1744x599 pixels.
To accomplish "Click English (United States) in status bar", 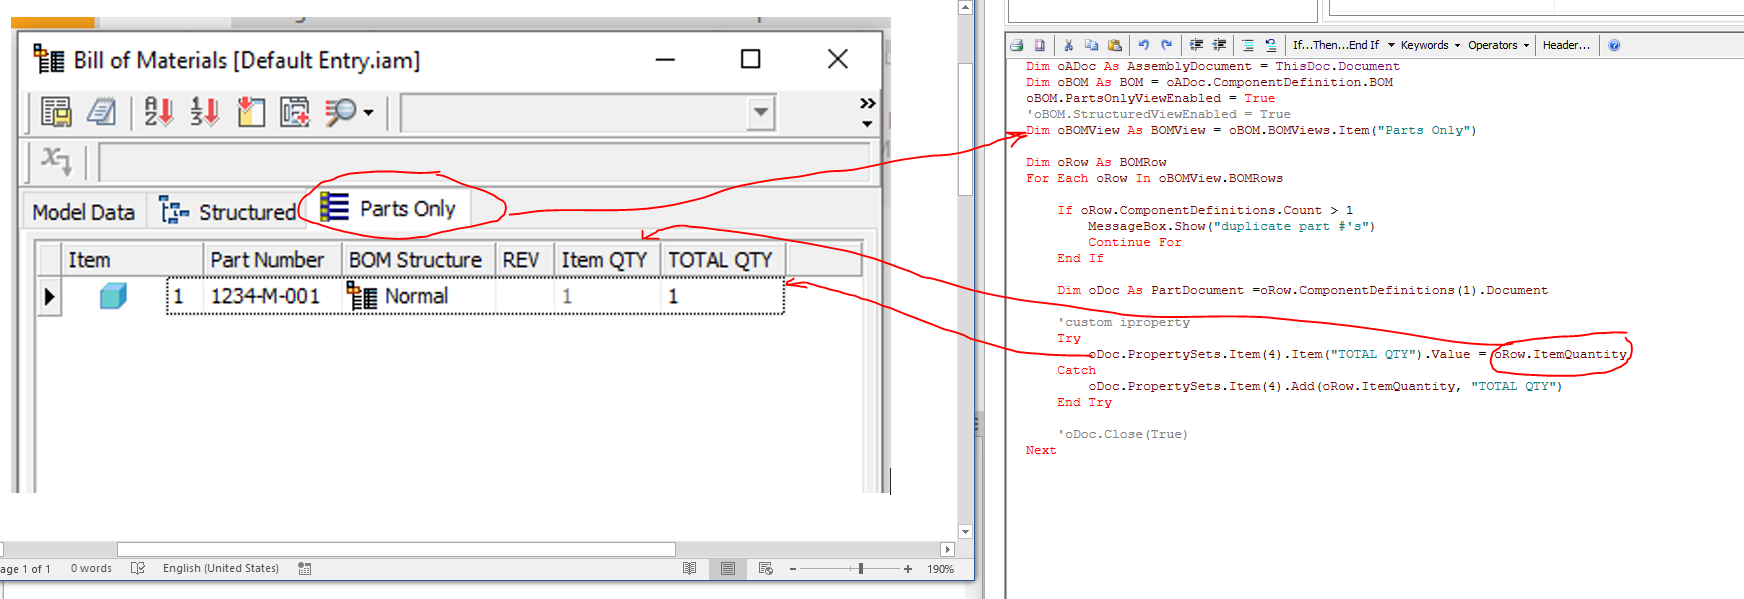I will click(221, 568).
